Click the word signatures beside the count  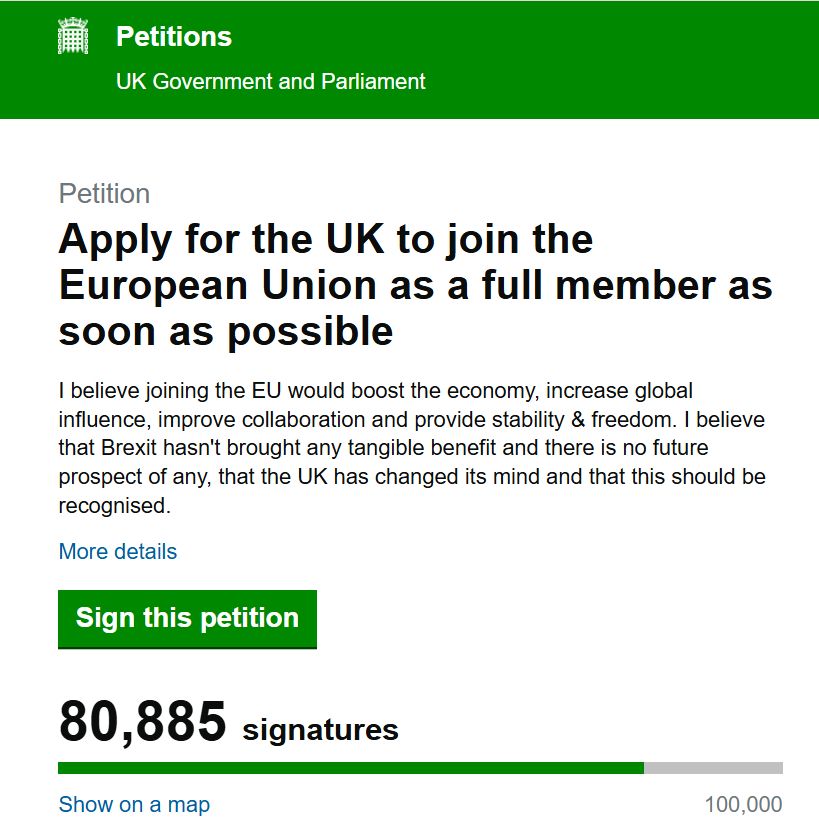pos(320,730)
